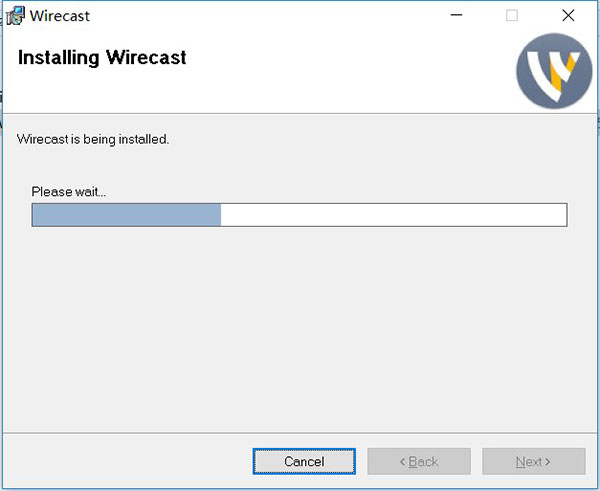Click the "Wirecast is being installed." message

tap(93, 139)
